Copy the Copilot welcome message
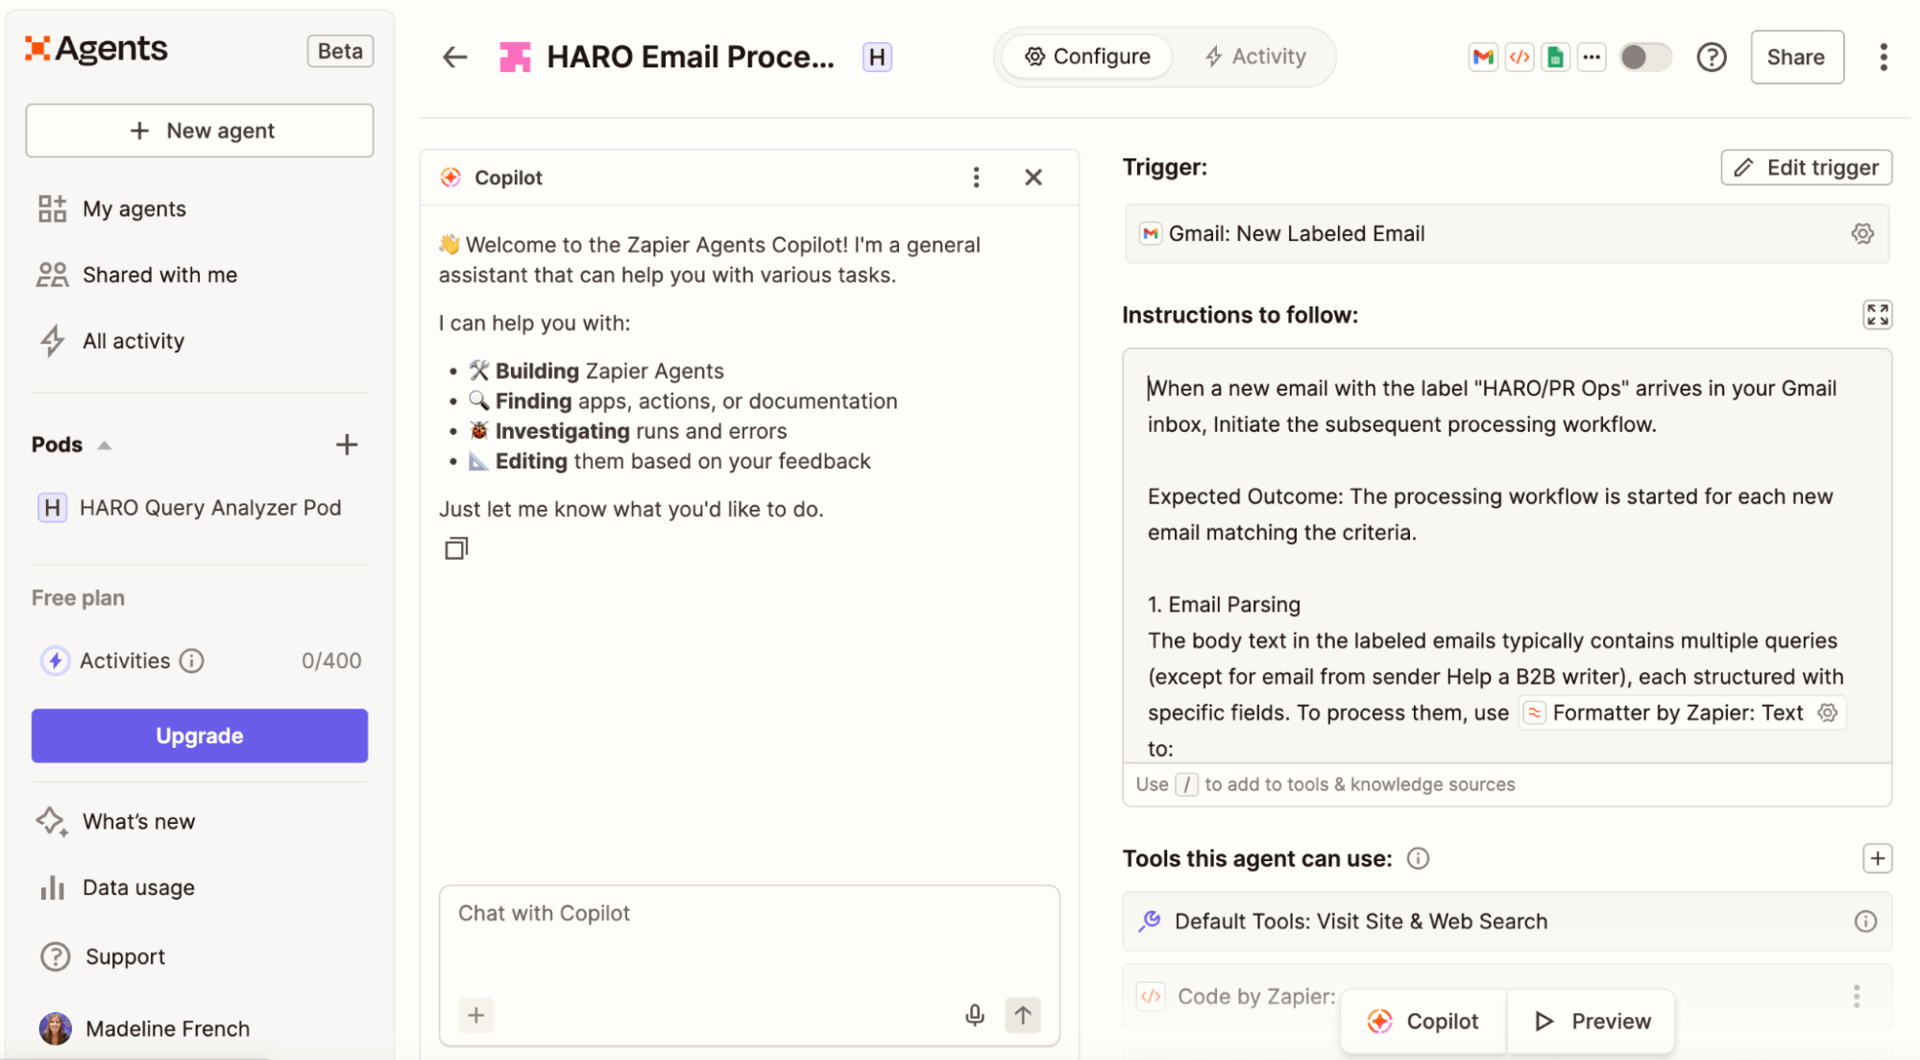1920x1060 pixels. click(x=456, y=548)
